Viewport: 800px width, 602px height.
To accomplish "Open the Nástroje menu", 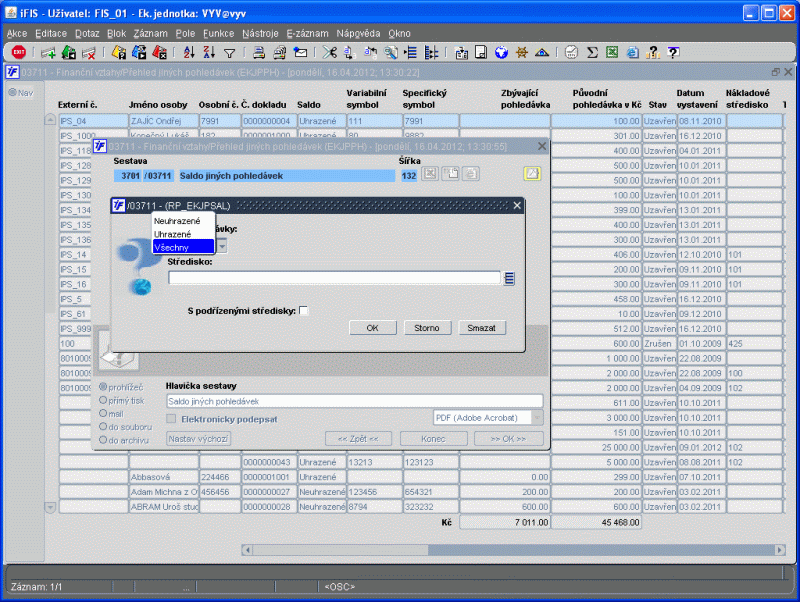I will tap(260, 34).
